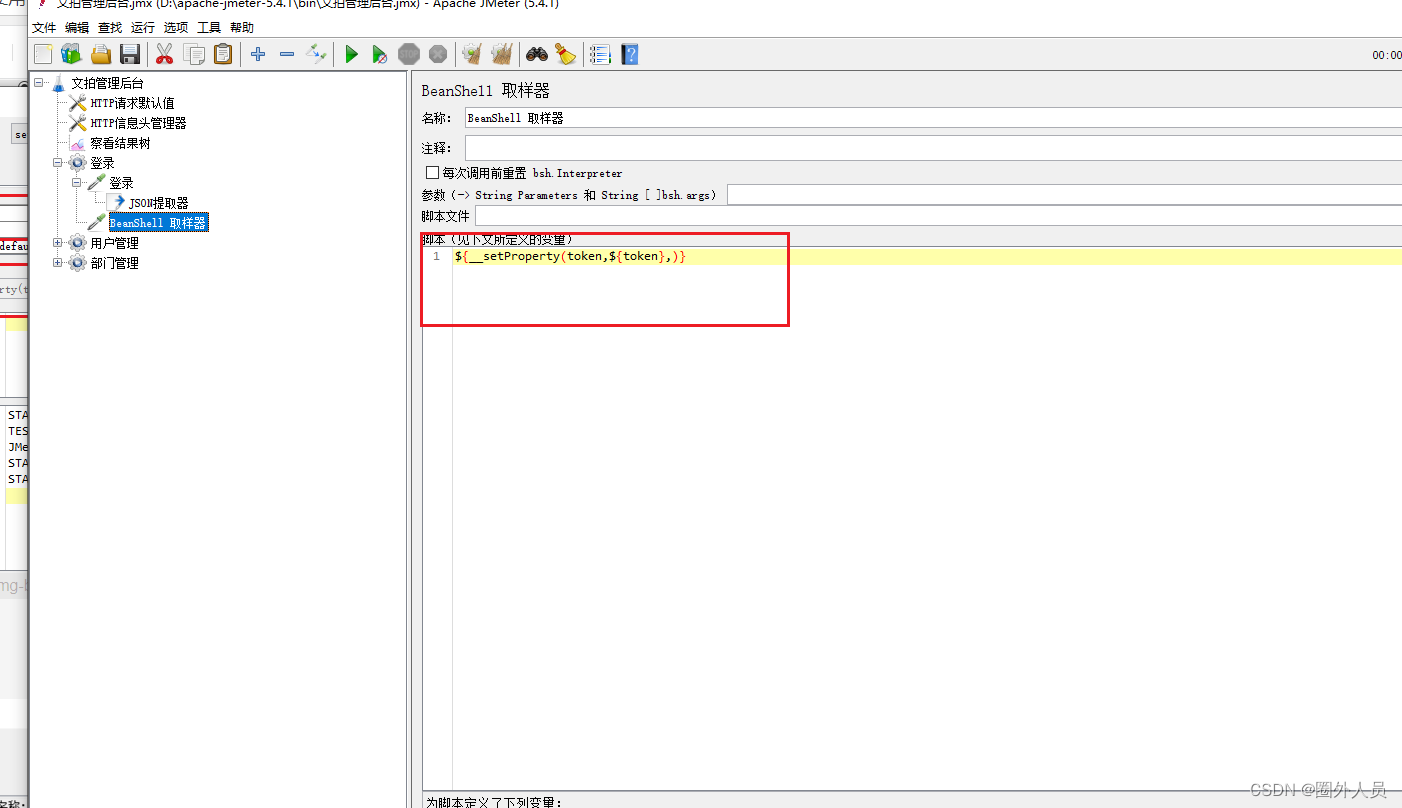Viewport: 1402px width, 808px height.
Task: Open the Function Helper list icon
Action: click(x=600, y=54)
